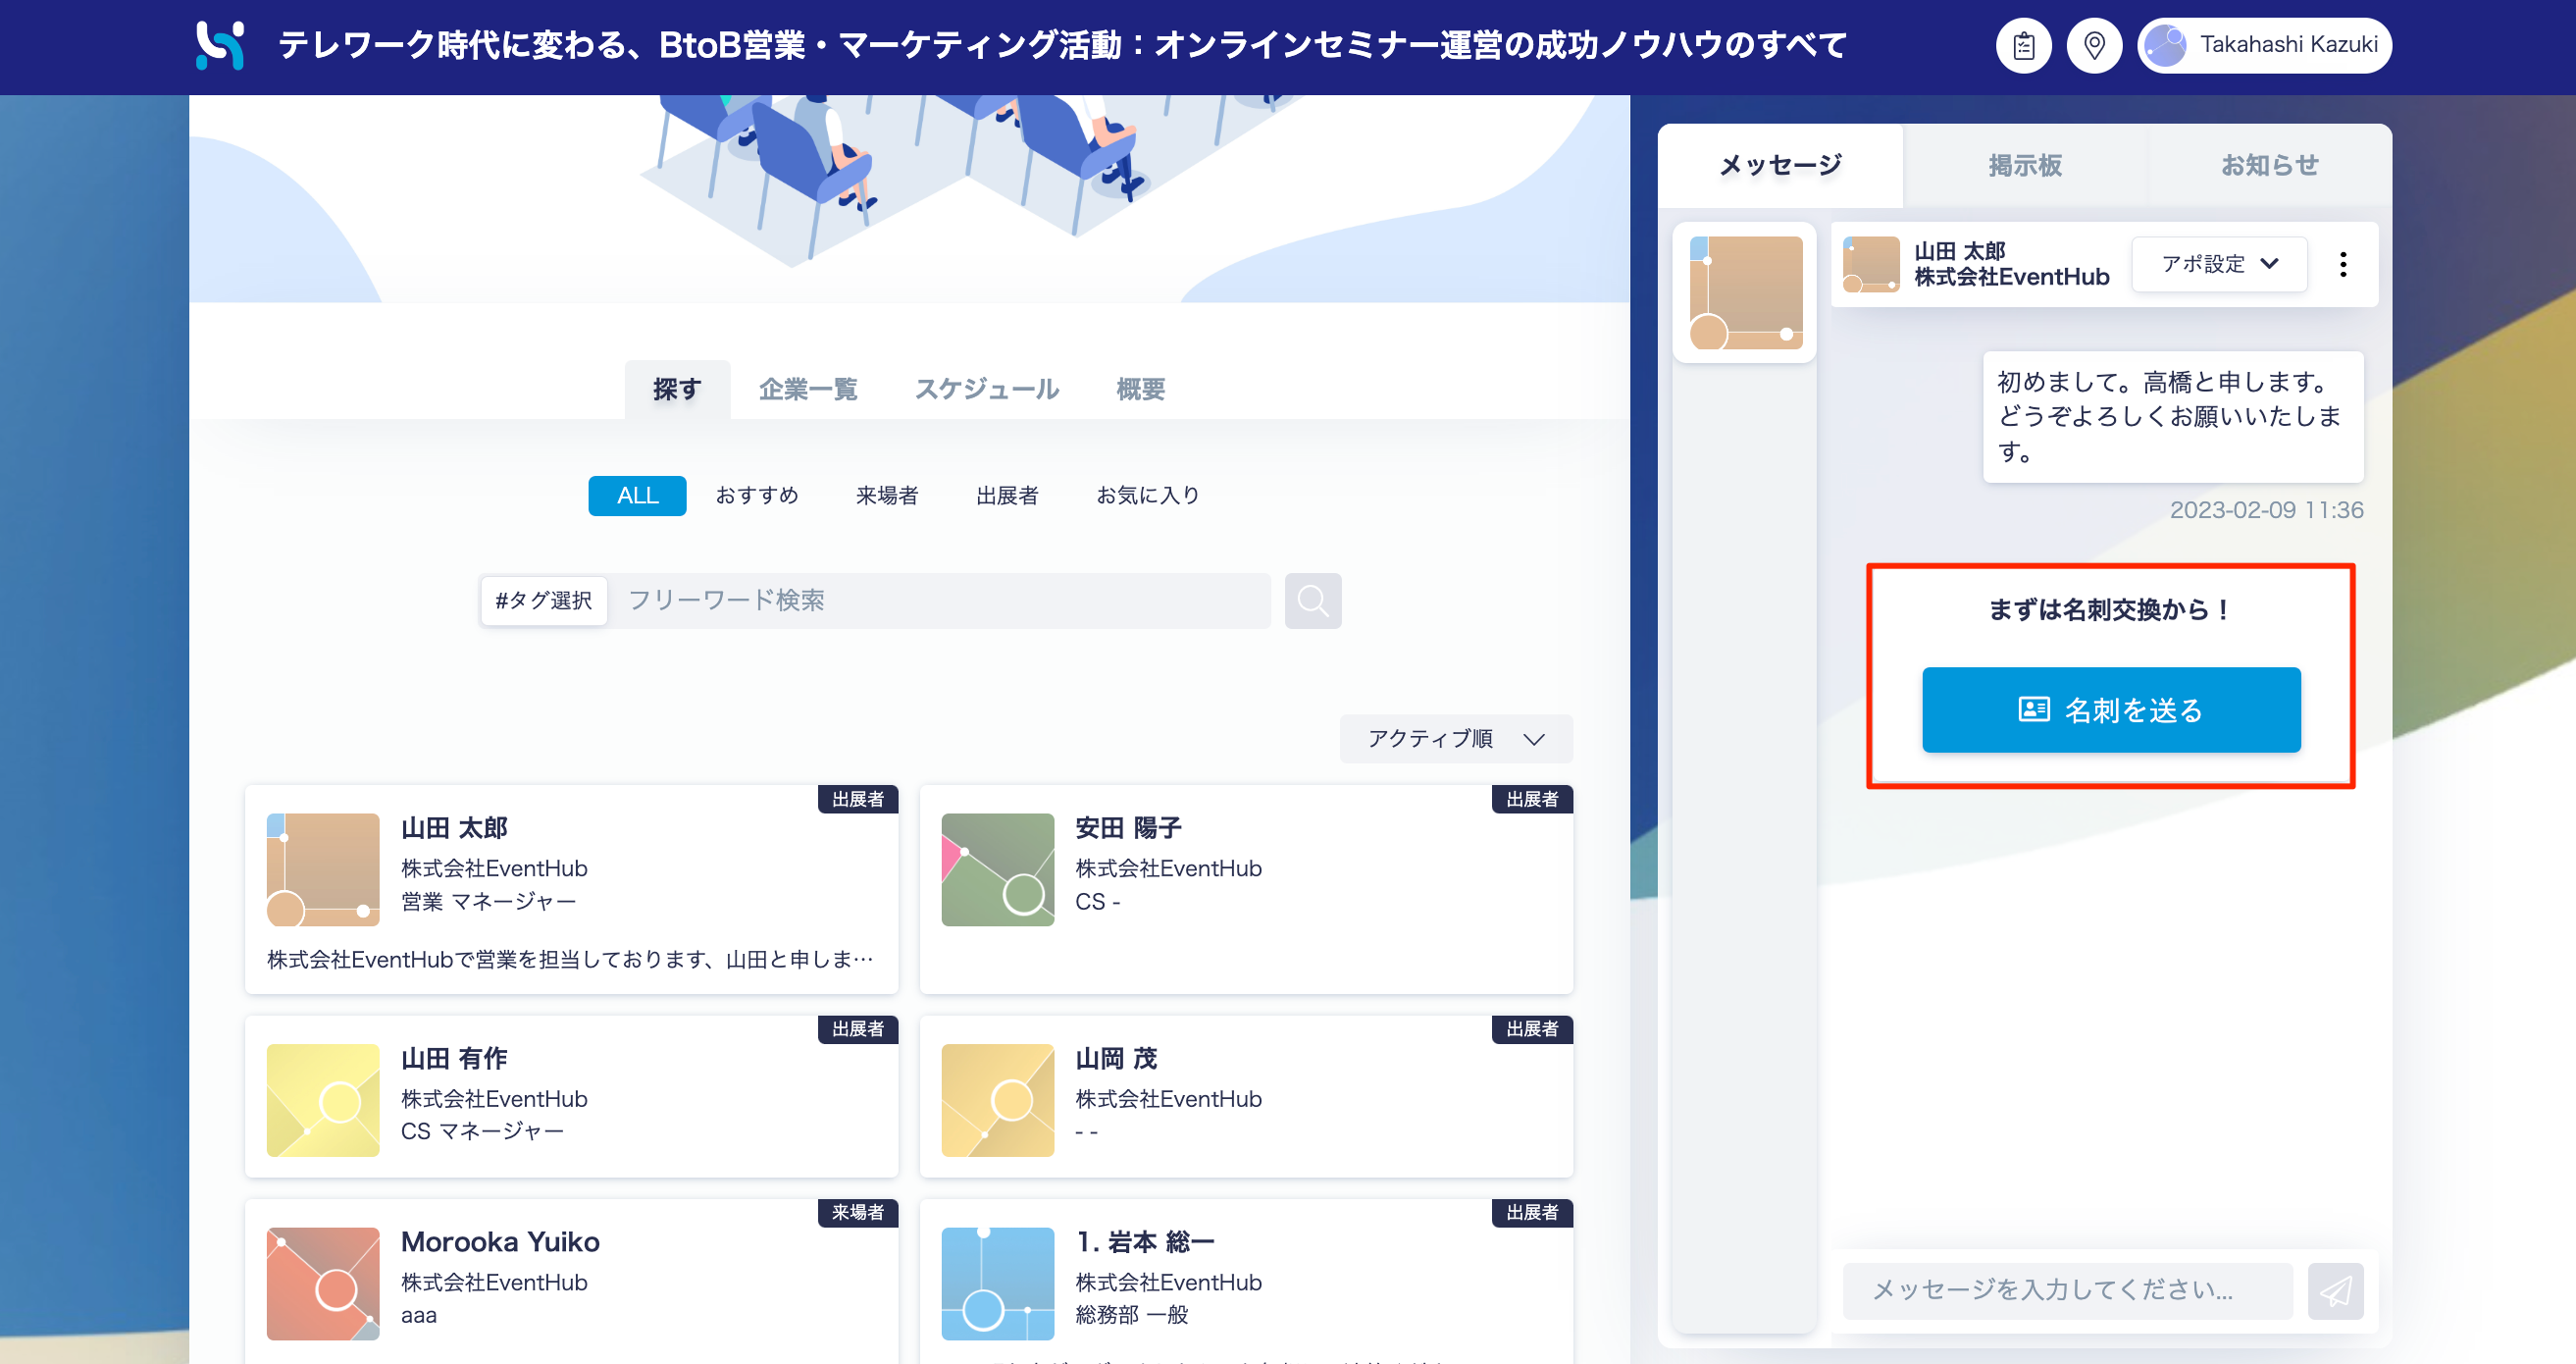Filter list to 出展者 only
The image size is (2576, 1364).
coord(1006,496)
